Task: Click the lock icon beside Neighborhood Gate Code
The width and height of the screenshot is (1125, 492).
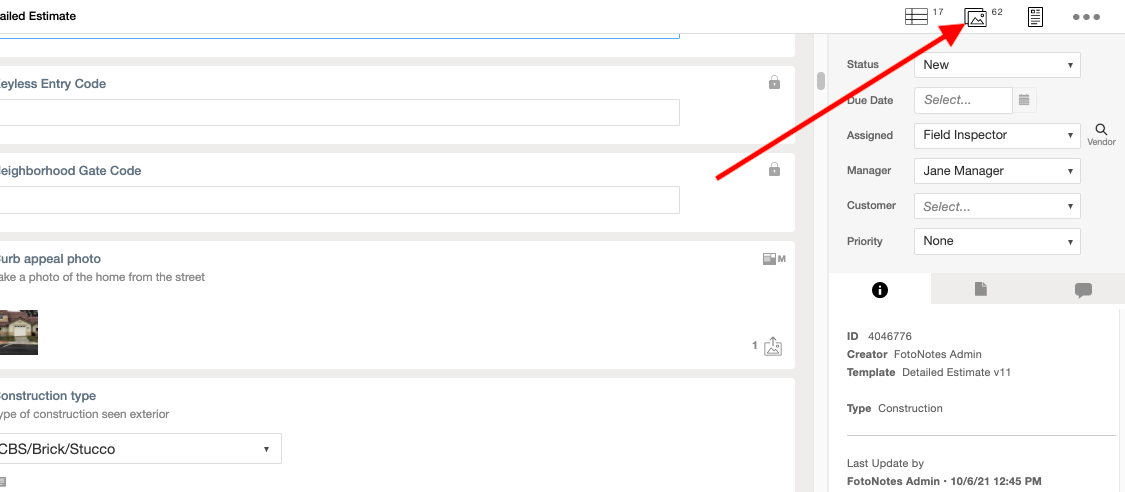Action: pyautogui.click(x=774, y=170)
